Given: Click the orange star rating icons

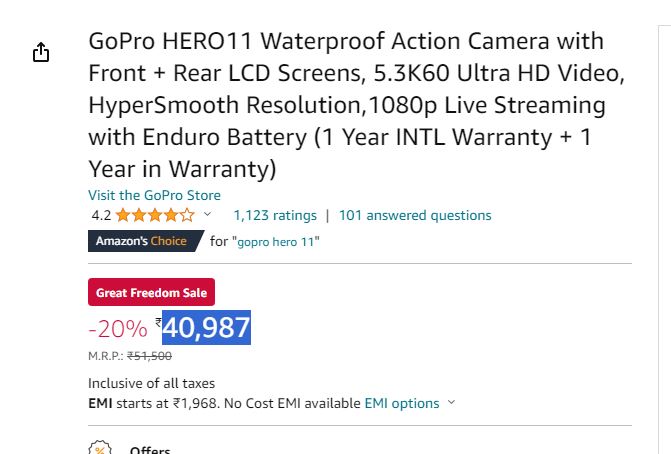Looking at the screenshot, I should (155, 215).
